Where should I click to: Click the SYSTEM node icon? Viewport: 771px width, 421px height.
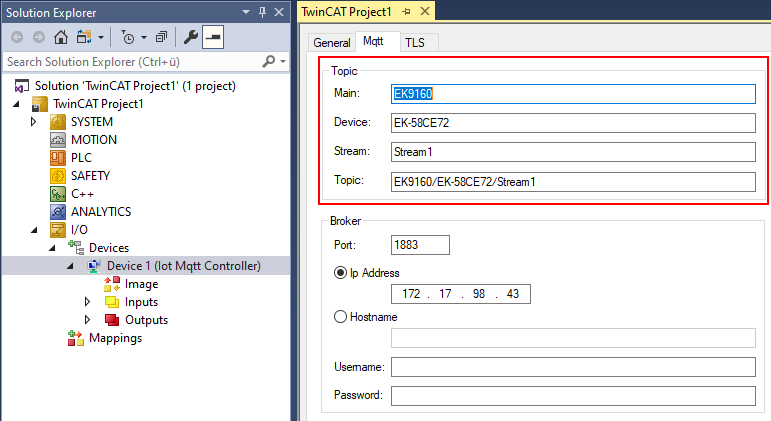pyautogui.click(x=58, y=122)
